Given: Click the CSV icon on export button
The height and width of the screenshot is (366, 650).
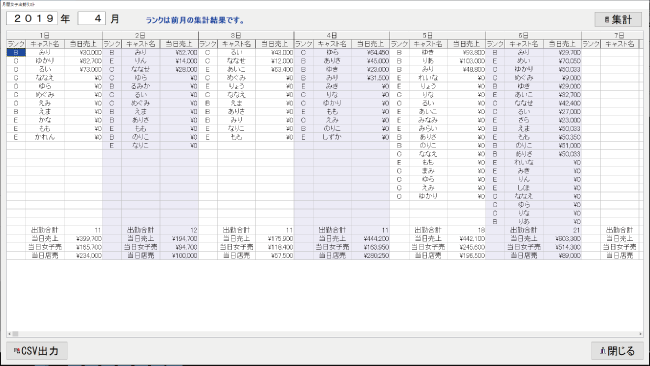Looking at the screenshot, I should tap(17, 351).
